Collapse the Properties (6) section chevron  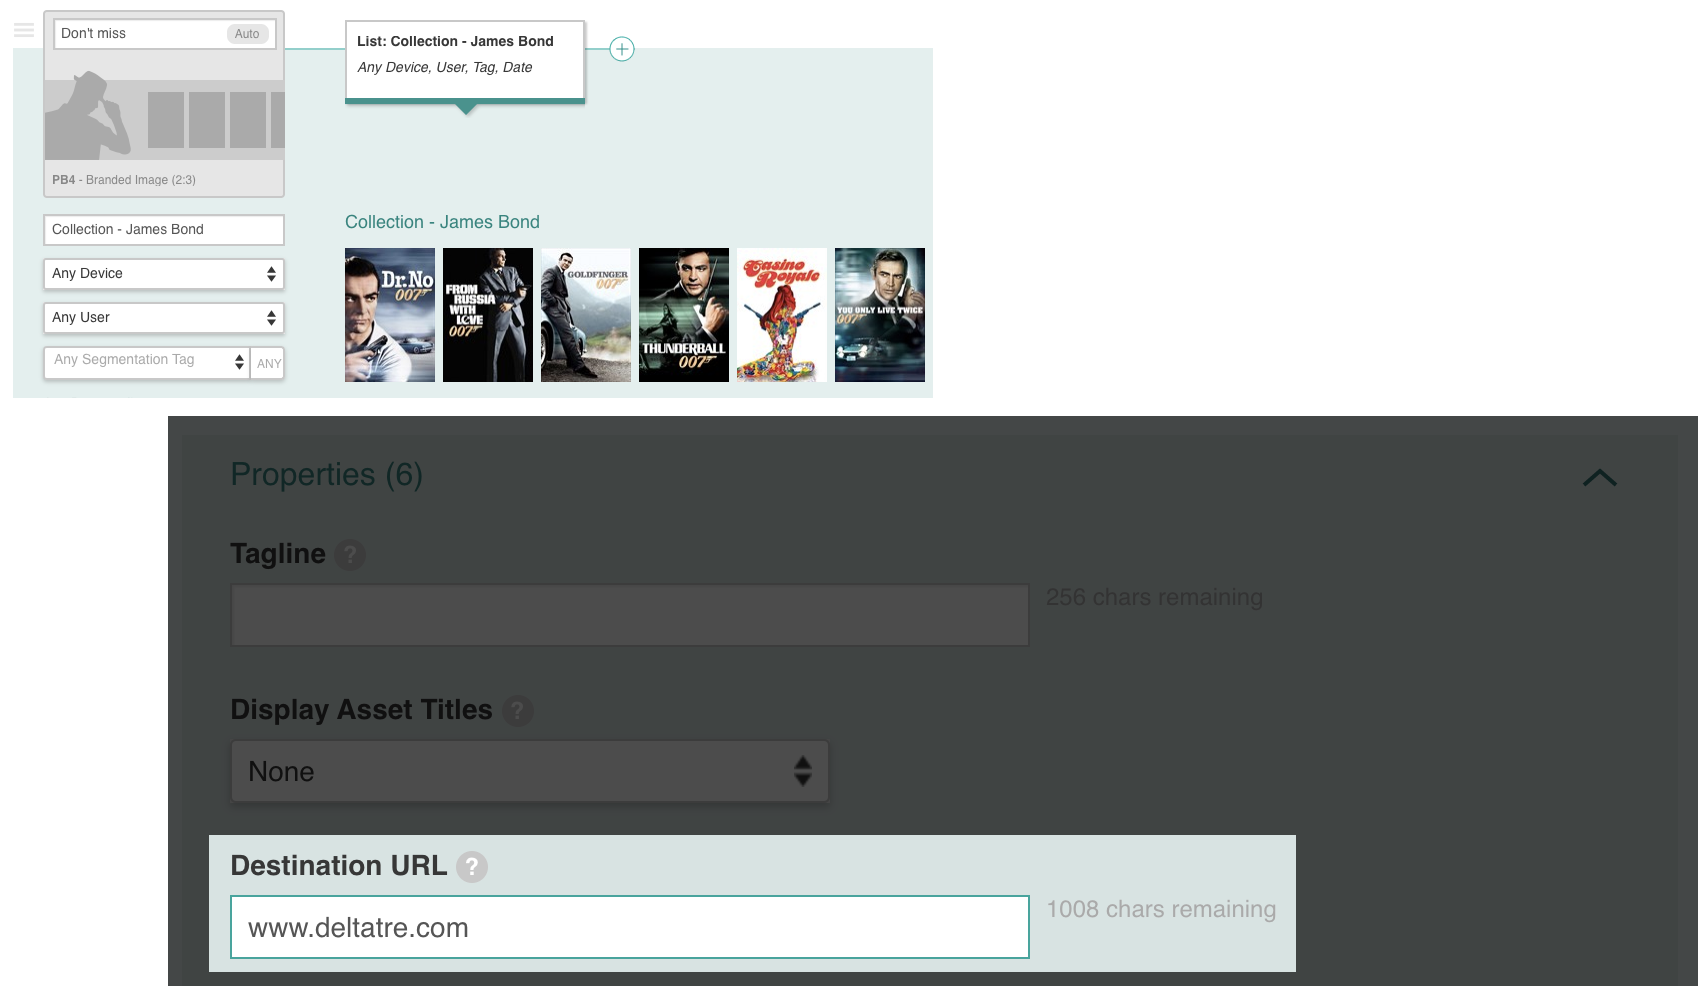coord(1600,478)
